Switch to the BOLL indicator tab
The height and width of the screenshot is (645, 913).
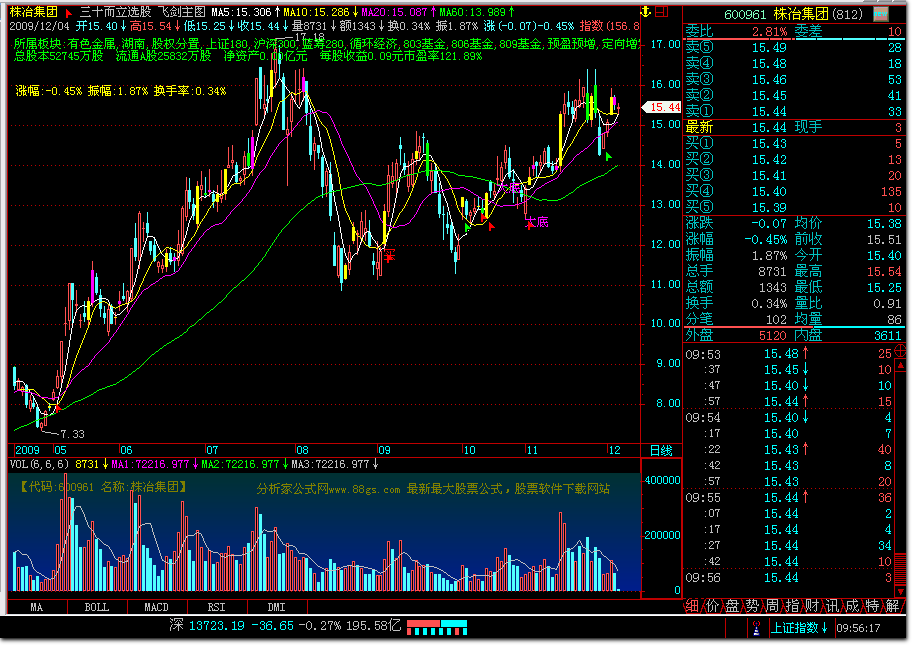coord(96,607)
